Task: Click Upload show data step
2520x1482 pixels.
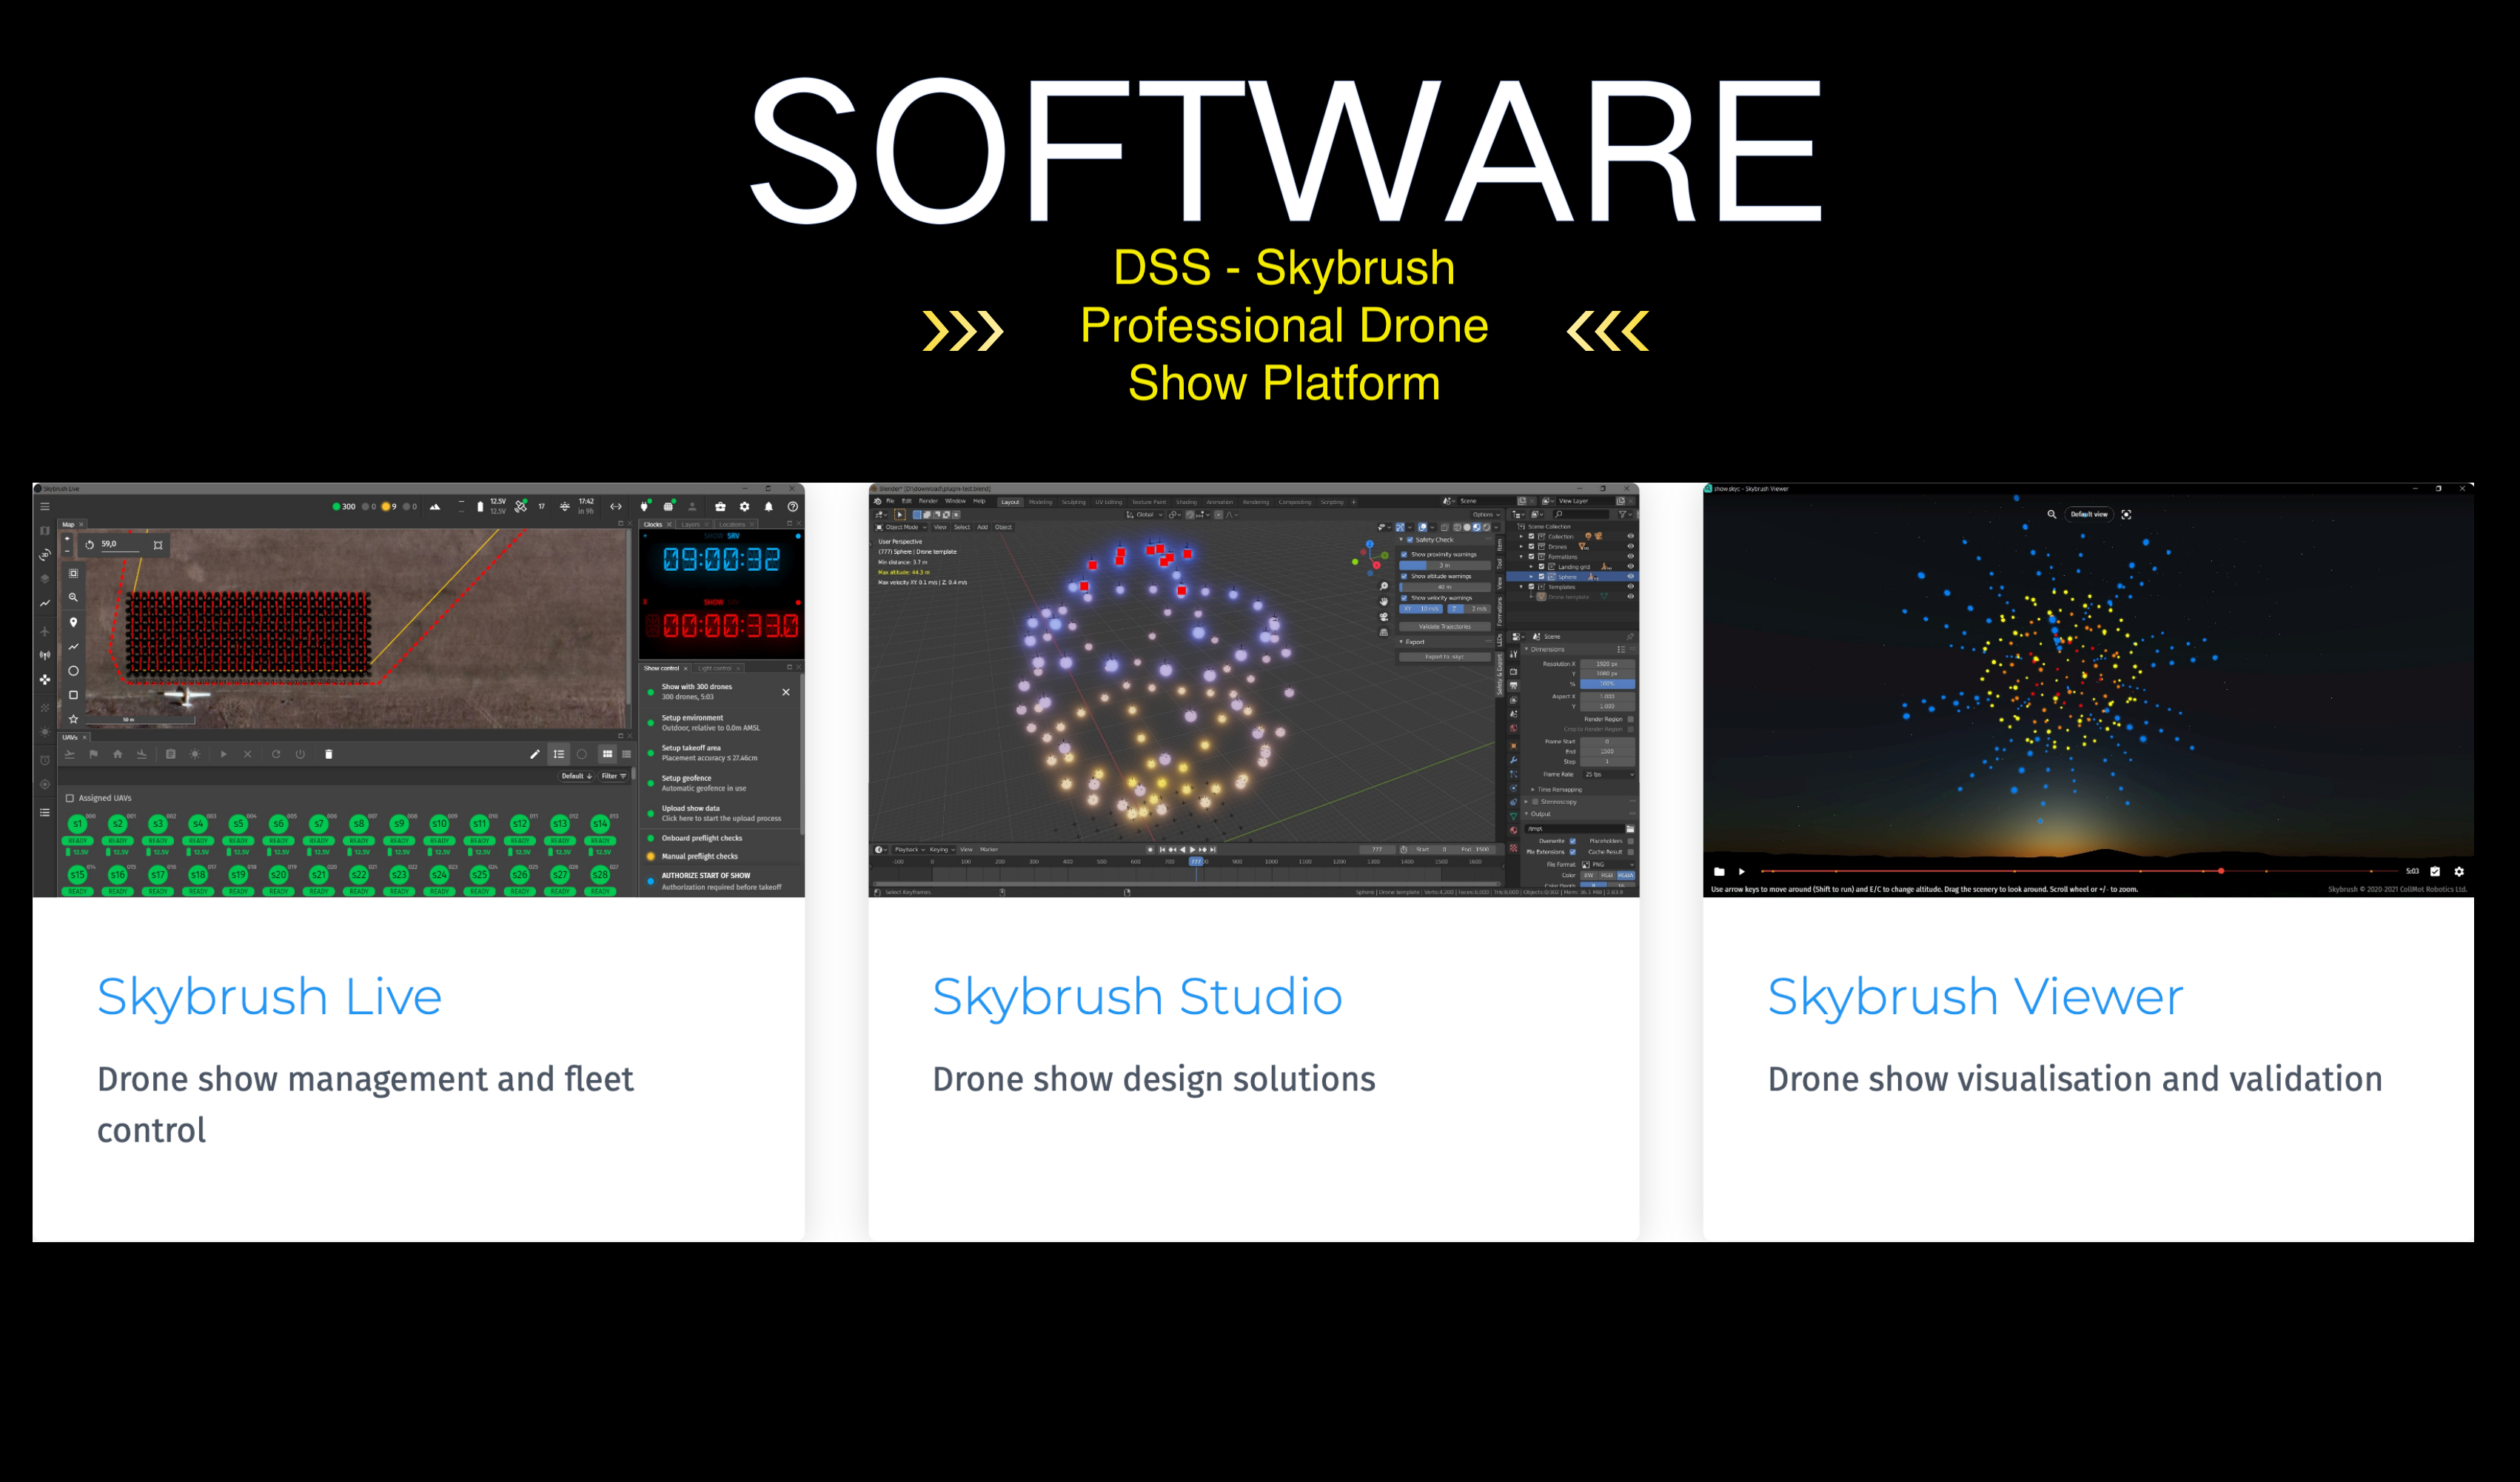Action: pos(720,813)
